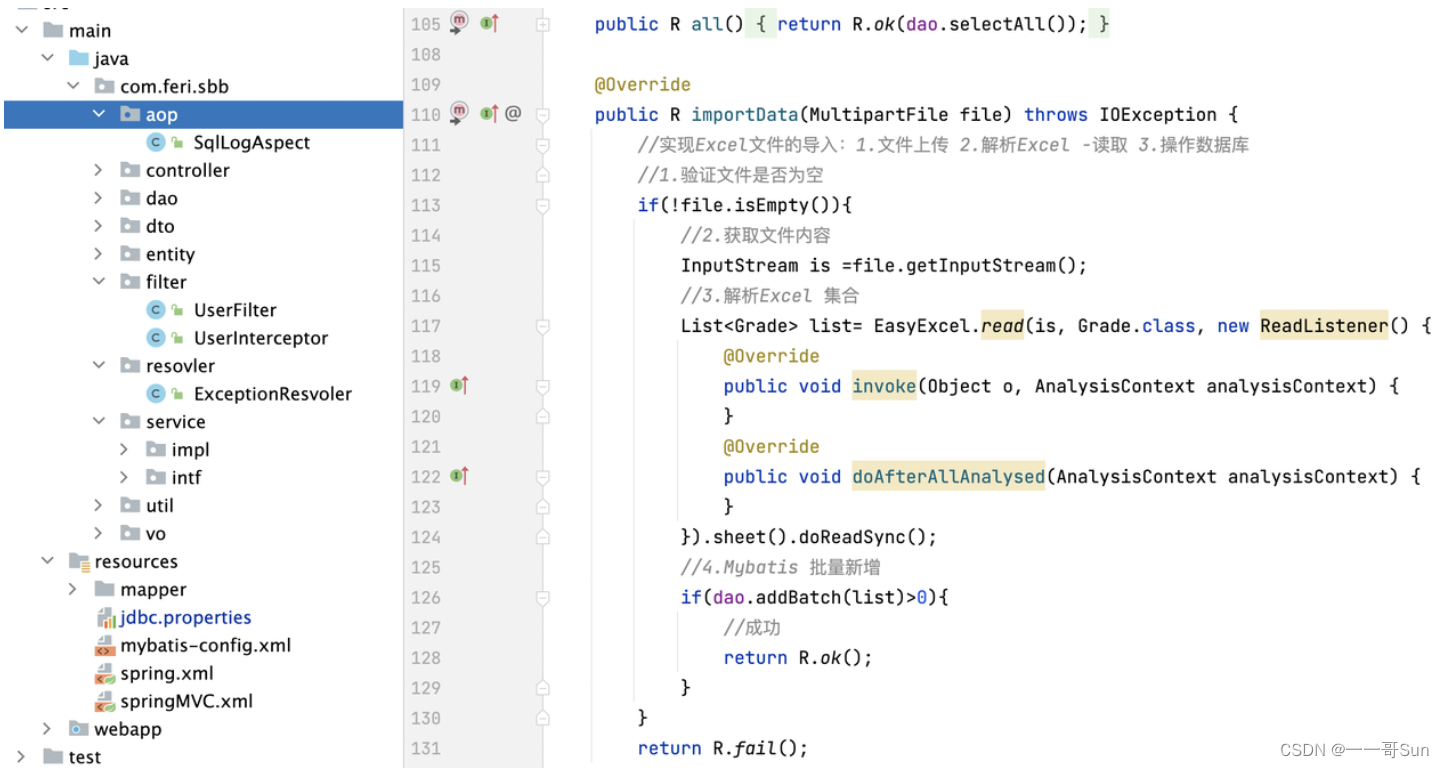Select the UserInterceptor class in tree
Screen dimensions: 1444x768
[260, 338]
